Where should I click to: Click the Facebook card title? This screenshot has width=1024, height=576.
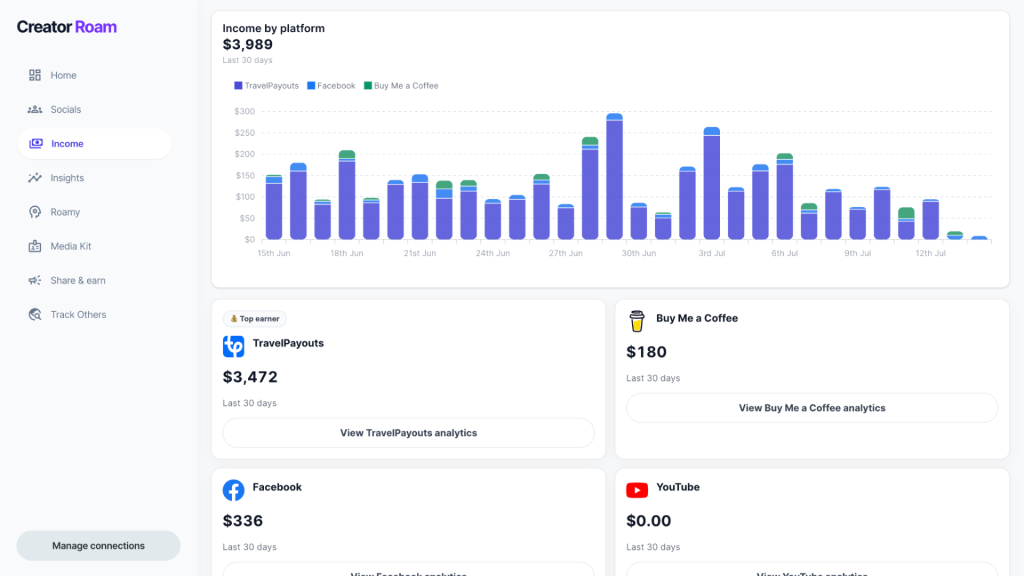277,487
